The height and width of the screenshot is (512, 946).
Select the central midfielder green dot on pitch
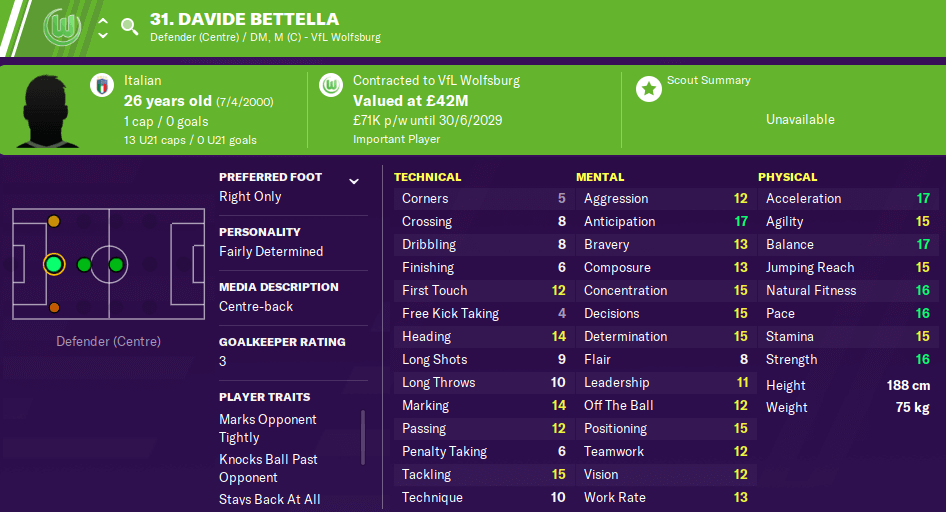tap(116, 264)
